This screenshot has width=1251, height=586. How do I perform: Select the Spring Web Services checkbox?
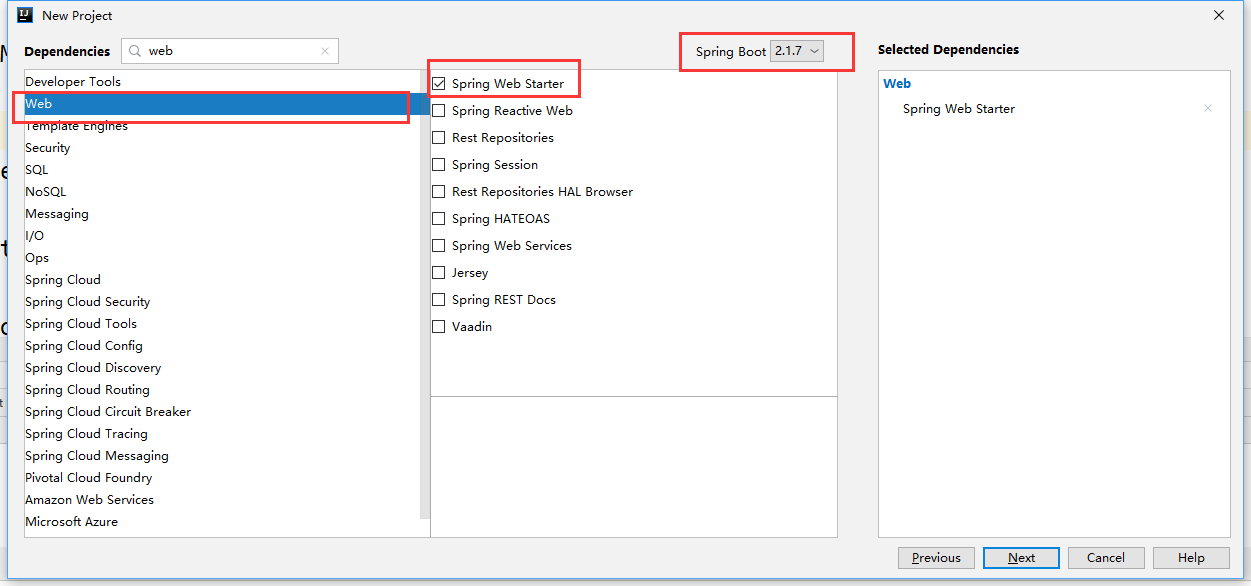click(438, 246)
